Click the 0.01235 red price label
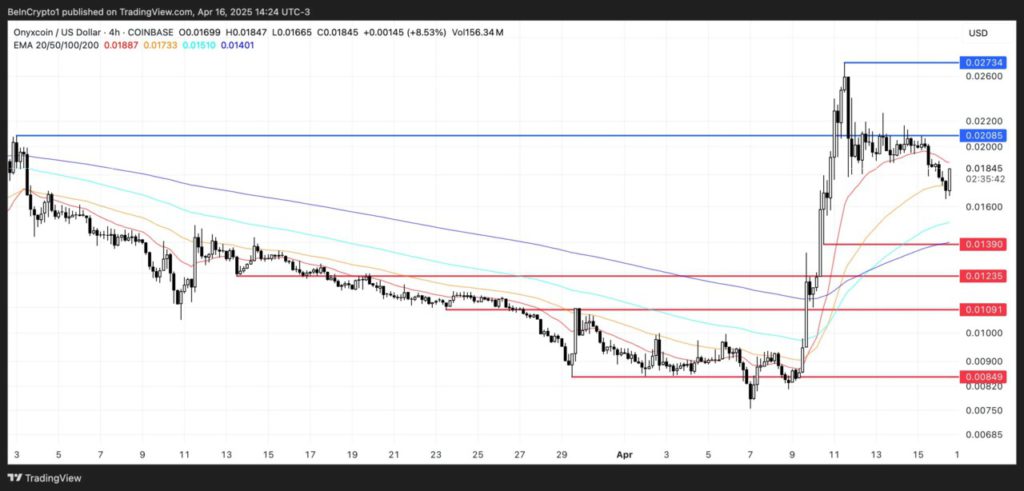This screenshot has width=1024, height=491. 982,276
